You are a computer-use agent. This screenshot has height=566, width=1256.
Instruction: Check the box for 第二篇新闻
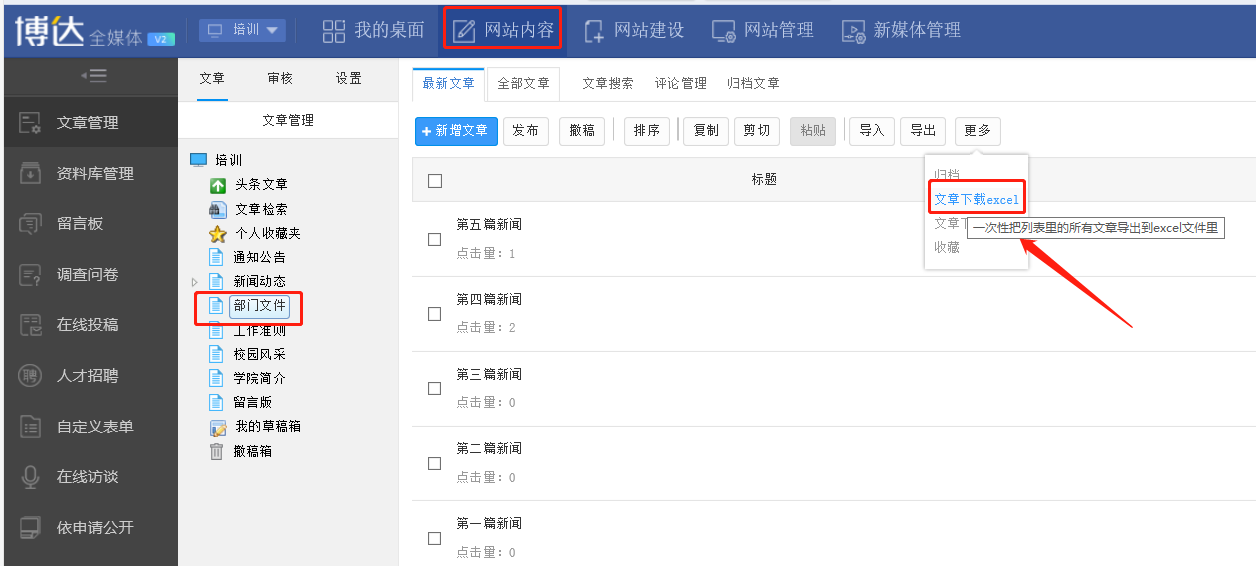(434, 463)
